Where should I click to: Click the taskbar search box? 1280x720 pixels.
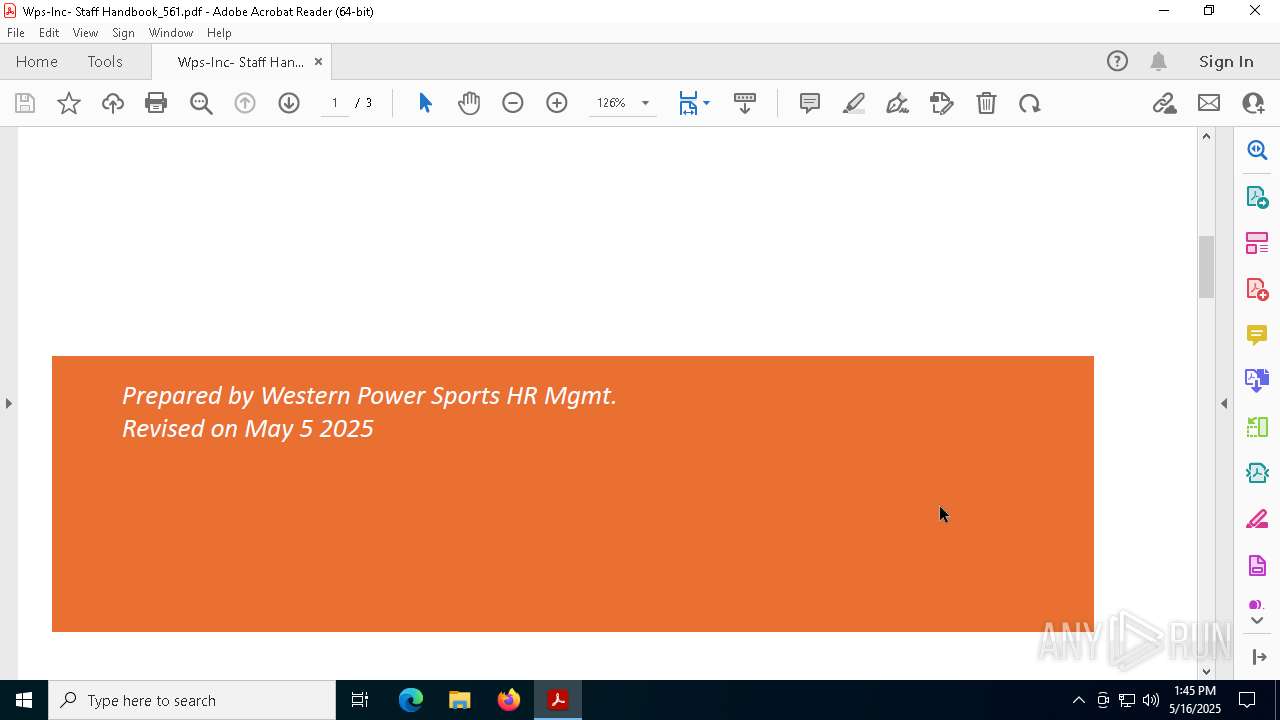(x=192, y=700)
